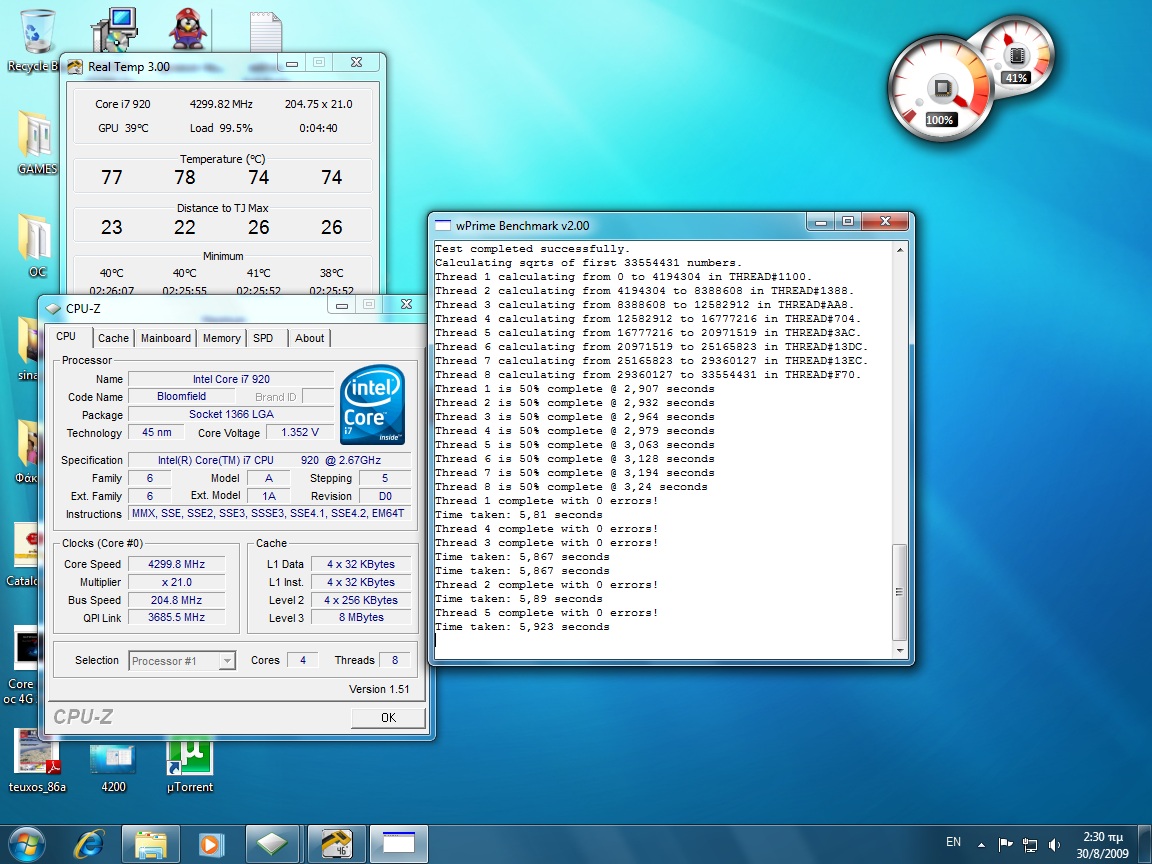This screenshot has height=864, width=1152.
Task: Click the CPU usage gauge showing 100%
Action: click(x=940, y=90)
